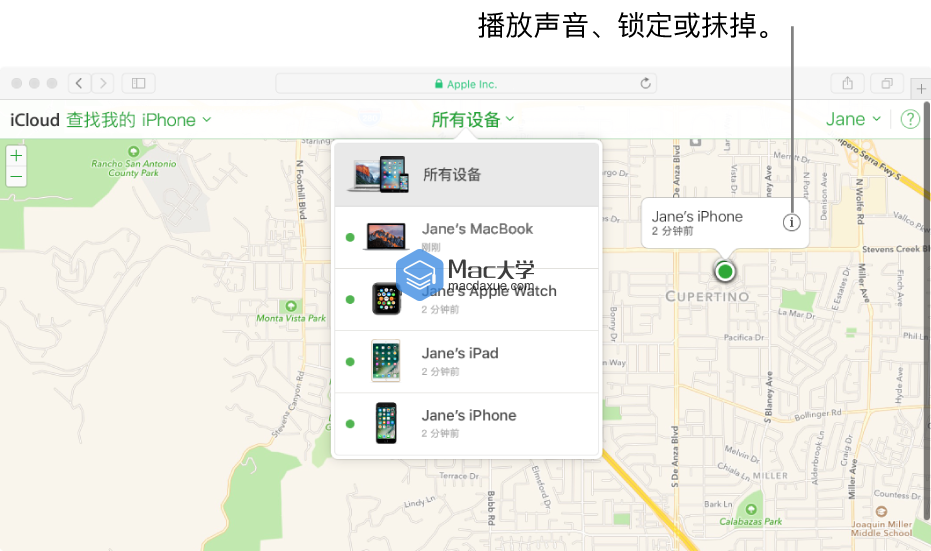The image size is (931, 551).
Task: Toggle the Safari sidebar button
Action: coord(138,83)
